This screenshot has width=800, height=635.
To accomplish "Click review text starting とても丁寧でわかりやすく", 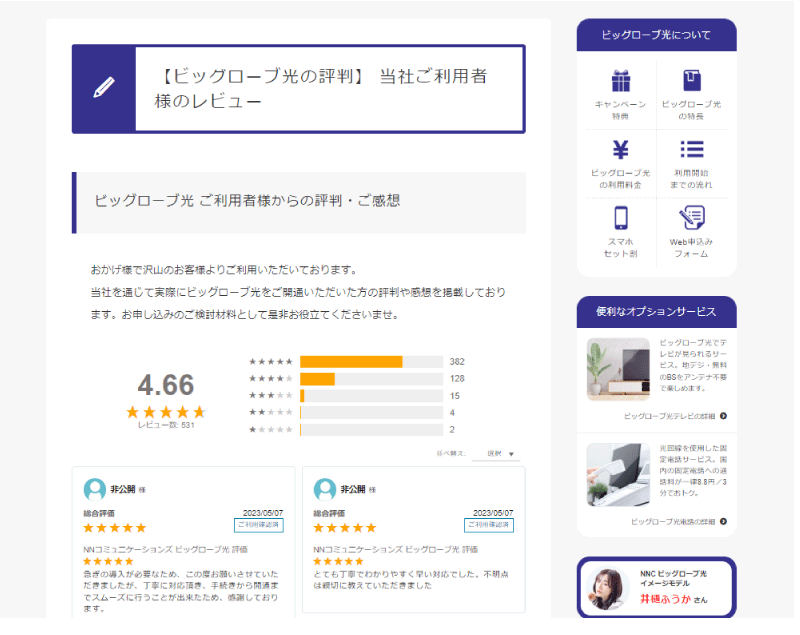I will tap(411, 580).
